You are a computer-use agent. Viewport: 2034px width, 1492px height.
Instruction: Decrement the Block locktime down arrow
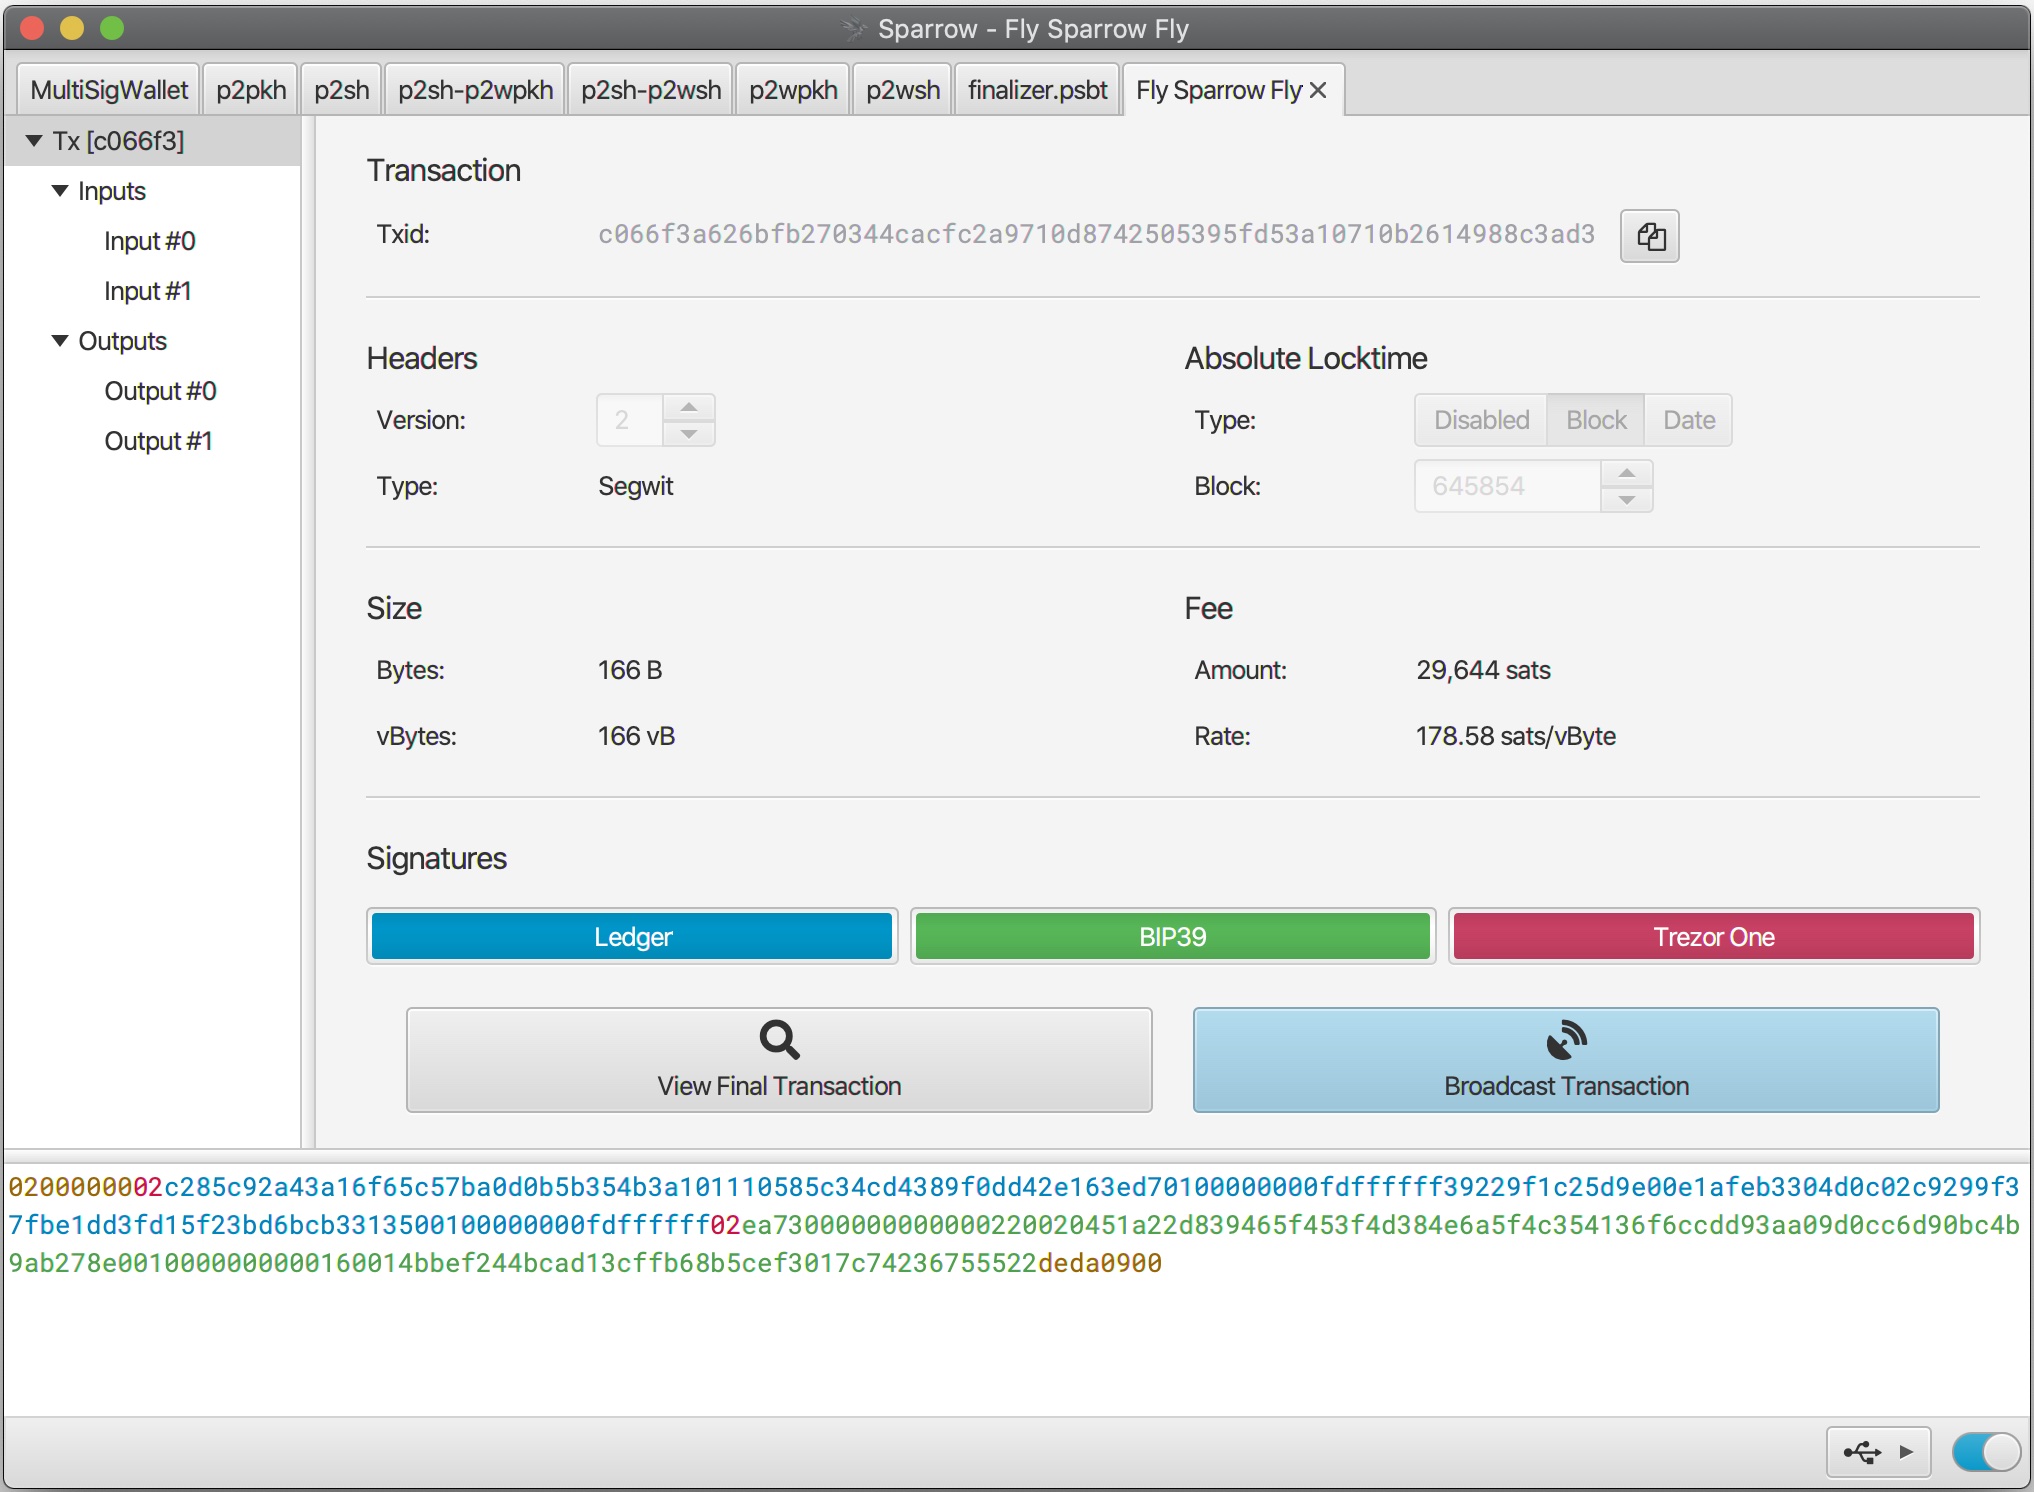pos(1627,500)
